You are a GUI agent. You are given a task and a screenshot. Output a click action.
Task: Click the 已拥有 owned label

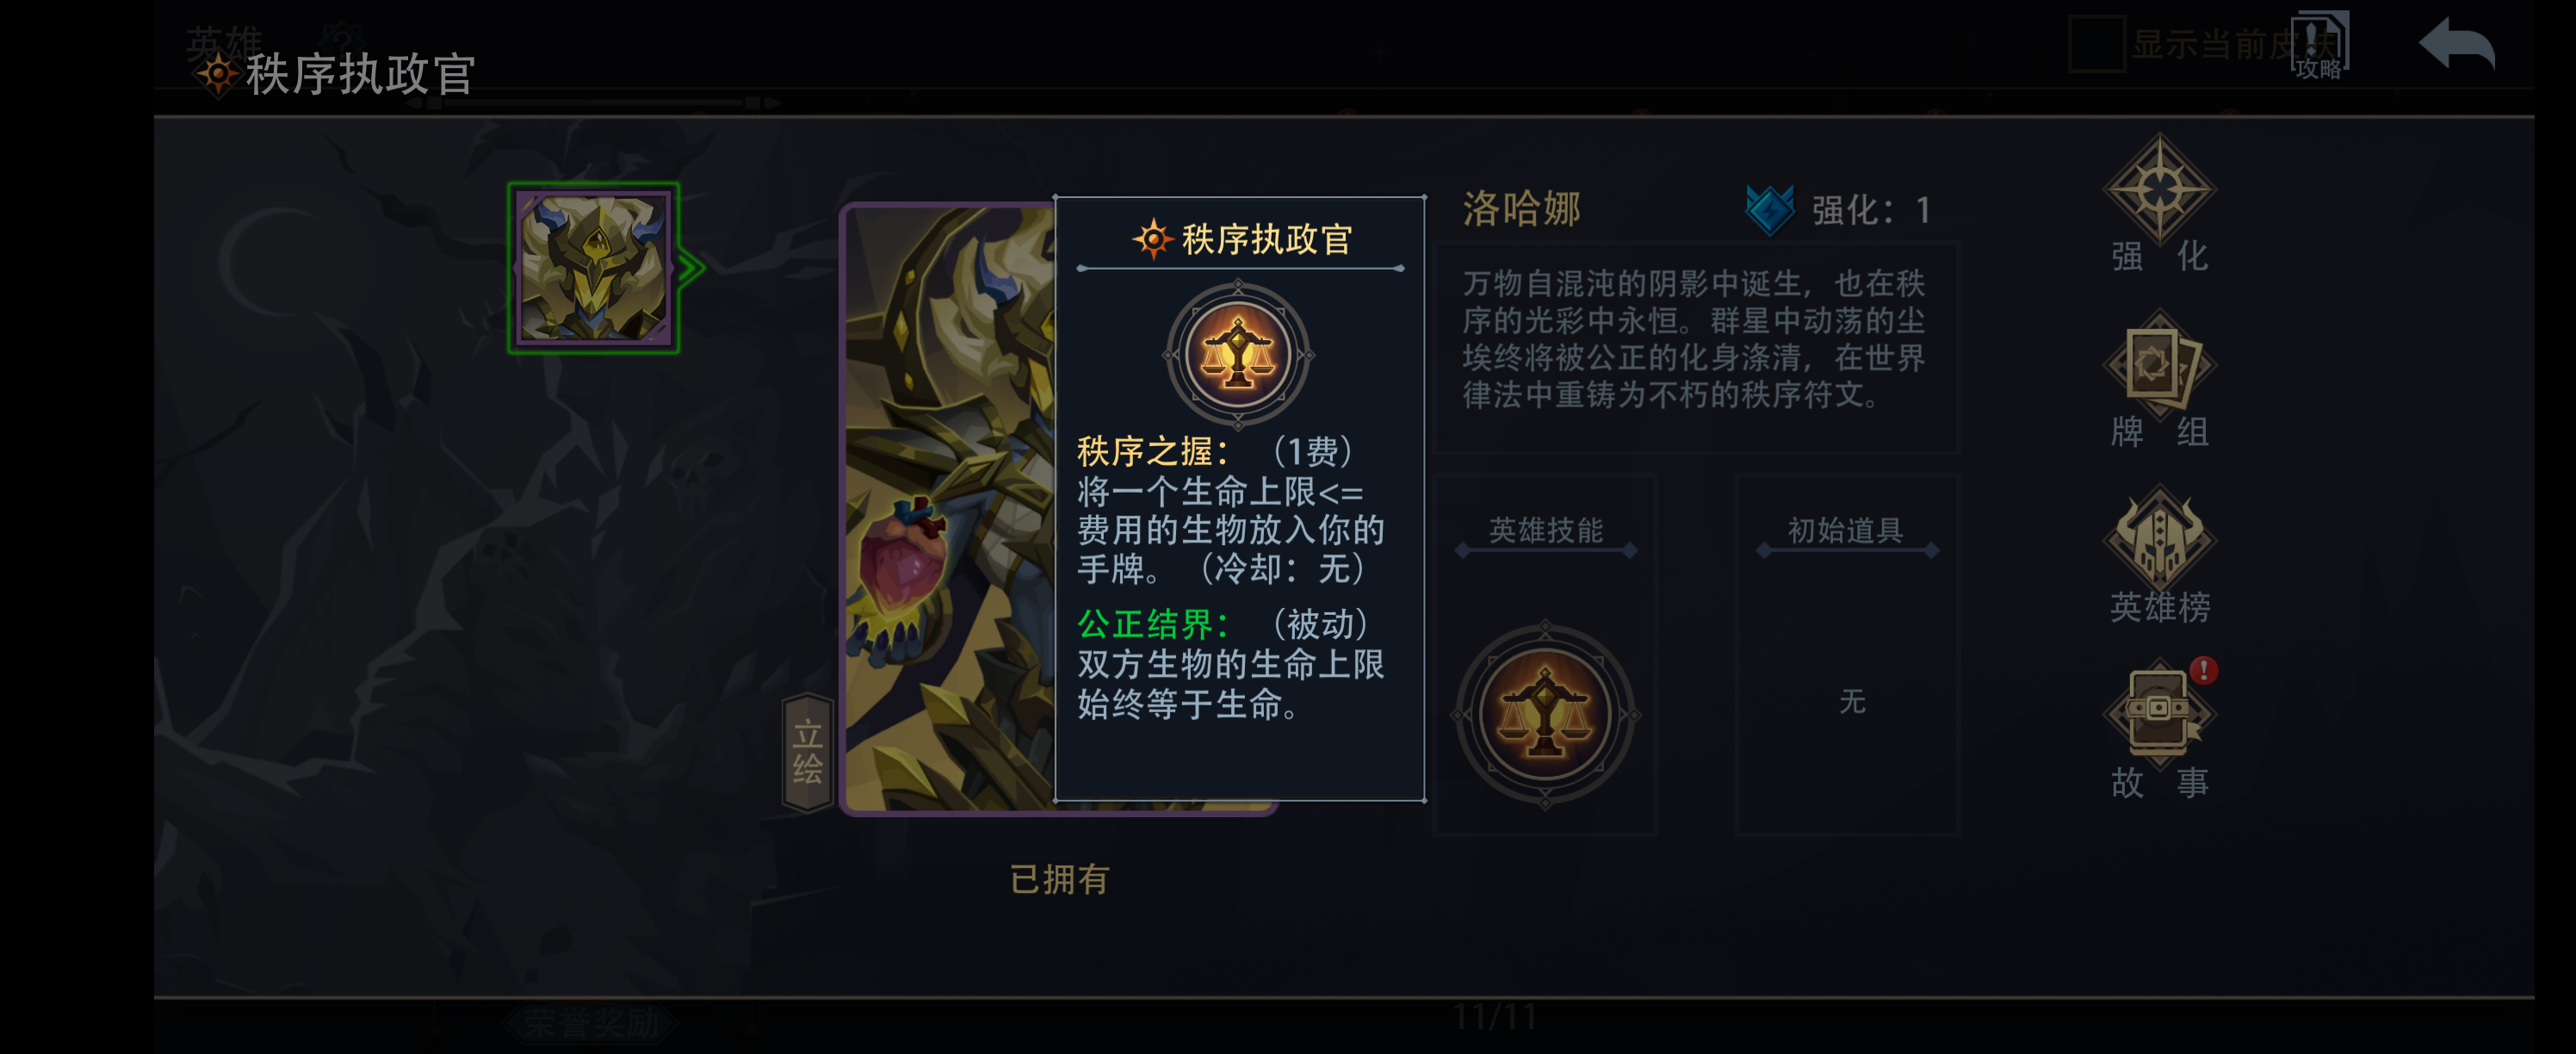(1059, 879)
